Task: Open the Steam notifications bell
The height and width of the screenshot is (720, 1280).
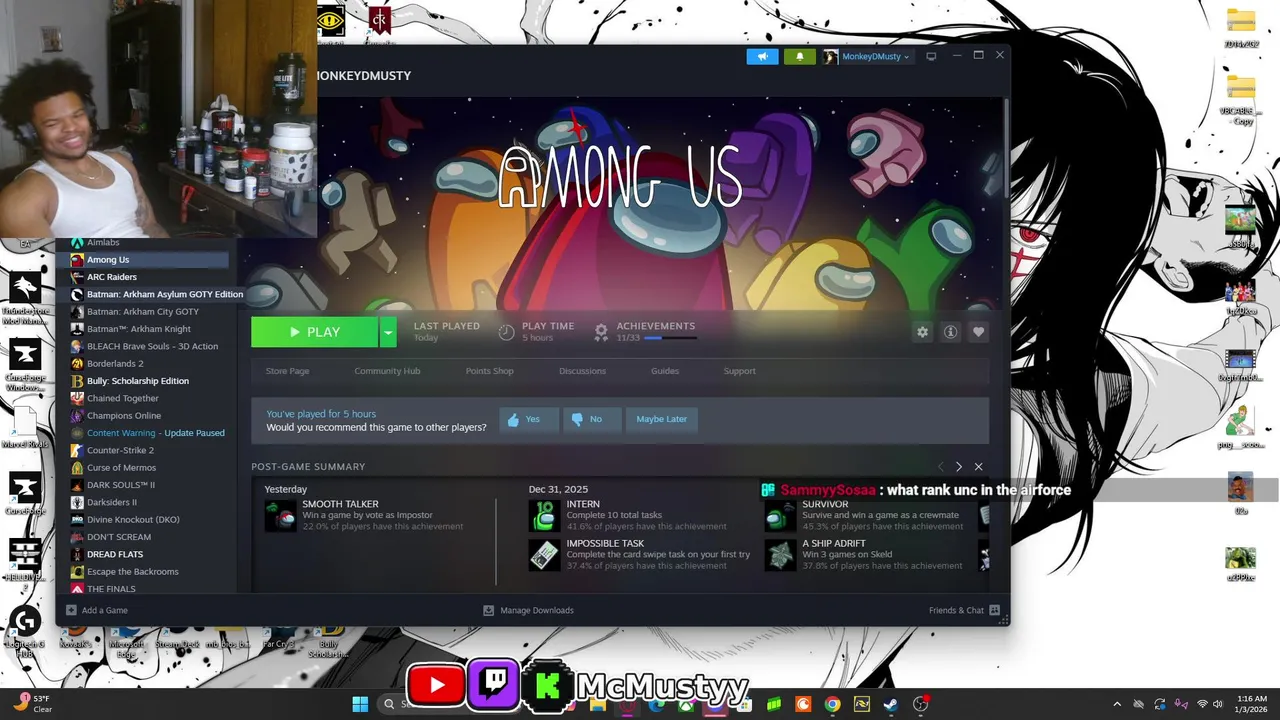Action: coord(799,57)
